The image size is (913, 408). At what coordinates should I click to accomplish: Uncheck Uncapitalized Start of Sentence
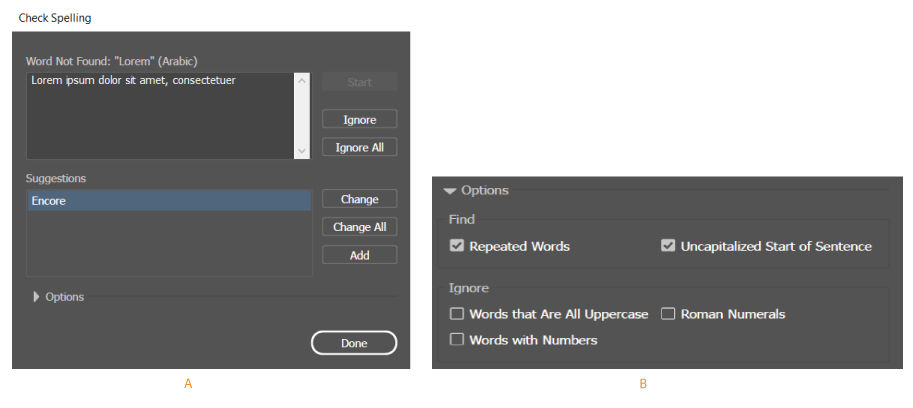tap(668, 246)
